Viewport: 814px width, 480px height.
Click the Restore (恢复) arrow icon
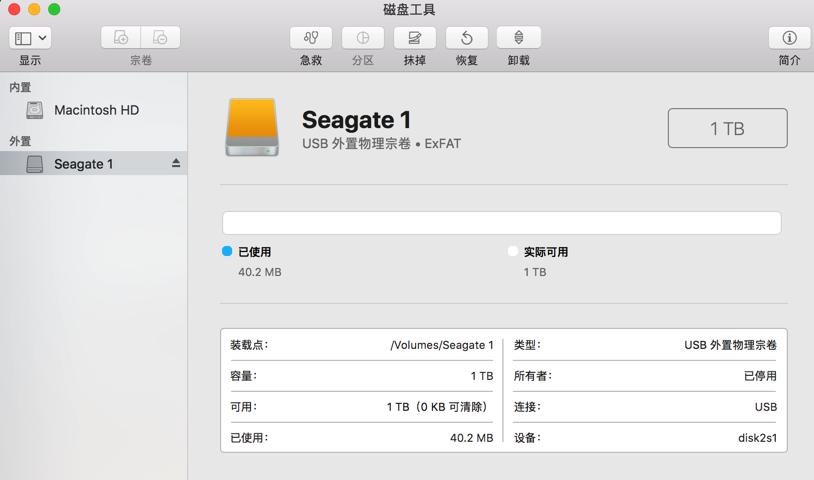pyautogui.click(x=467, y=38)
